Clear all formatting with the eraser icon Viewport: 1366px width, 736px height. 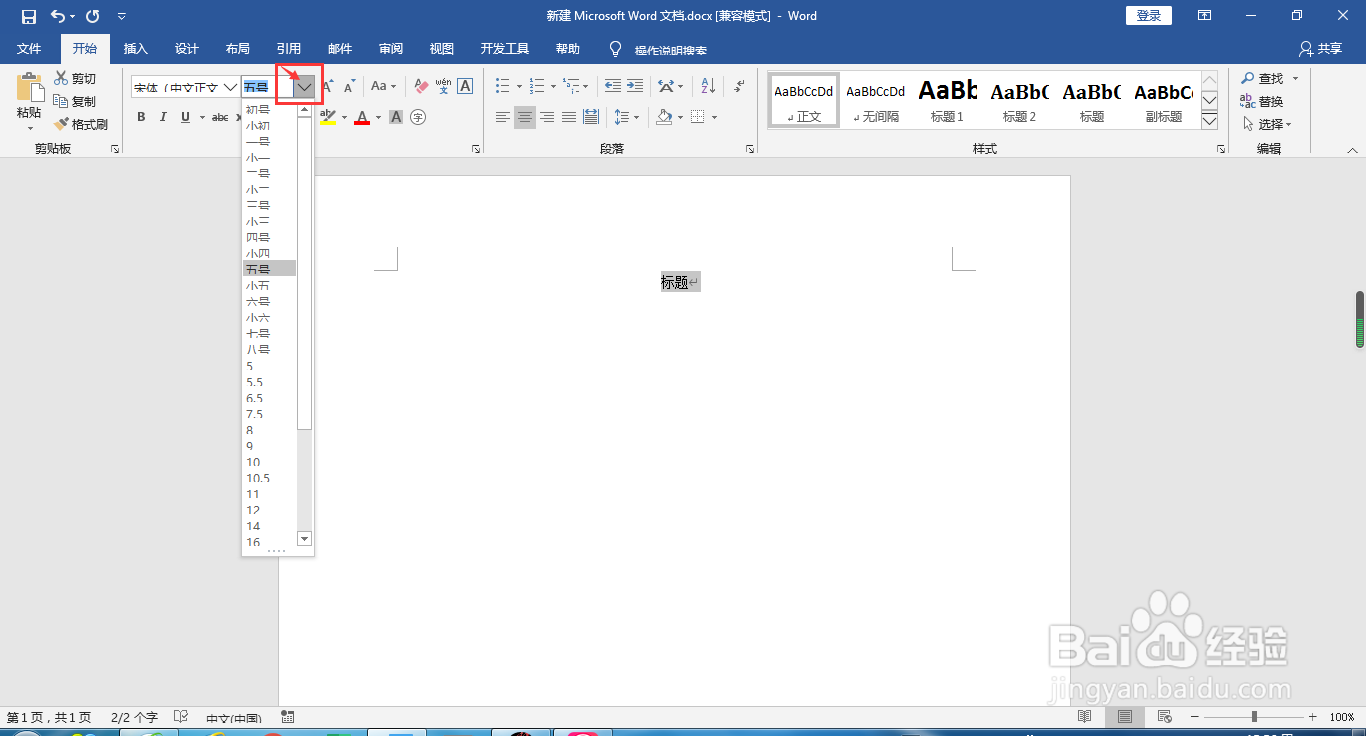click(421, 87)
